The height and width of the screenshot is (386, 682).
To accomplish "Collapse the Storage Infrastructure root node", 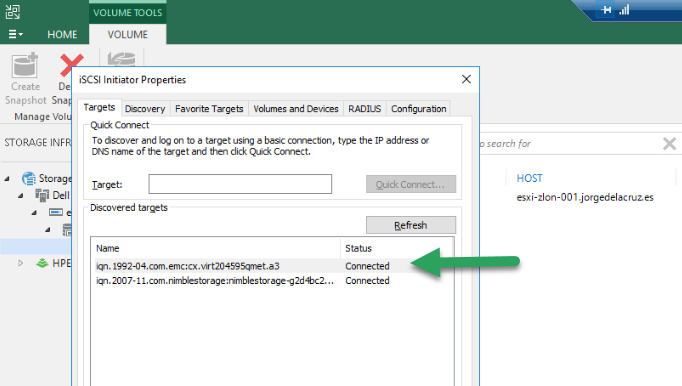I will click(7, 178).
